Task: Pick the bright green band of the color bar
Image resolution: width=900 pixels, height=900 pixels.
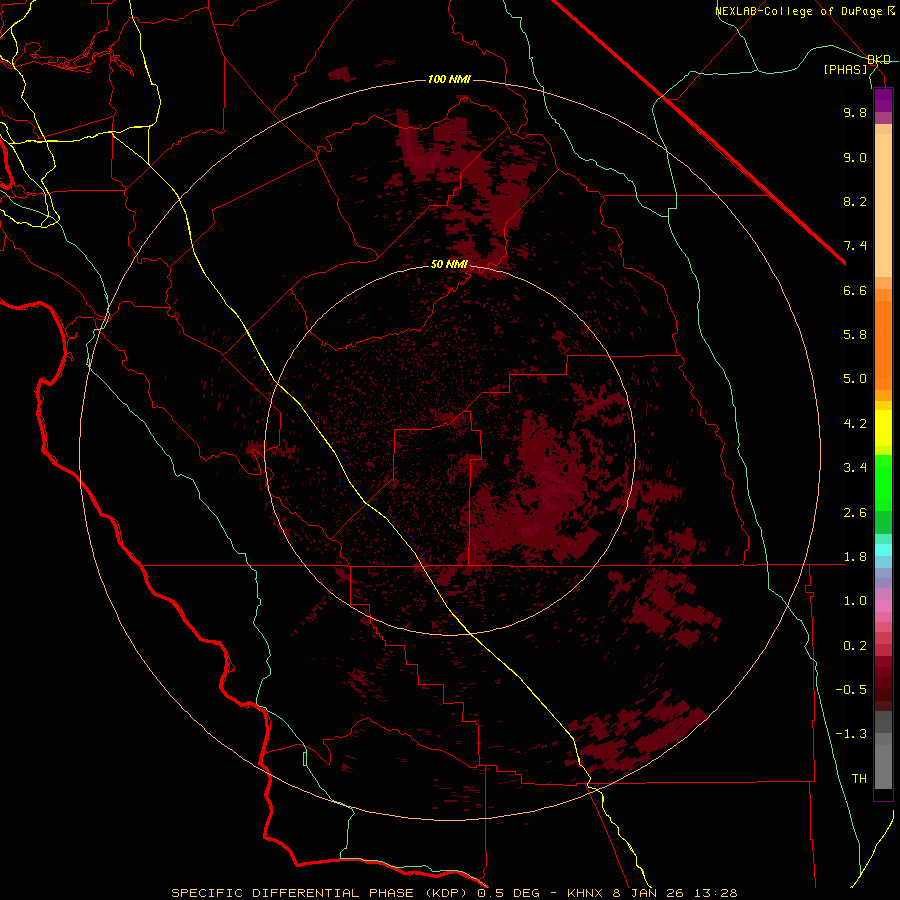Action: pyautogui.click(x=883, y=483)
